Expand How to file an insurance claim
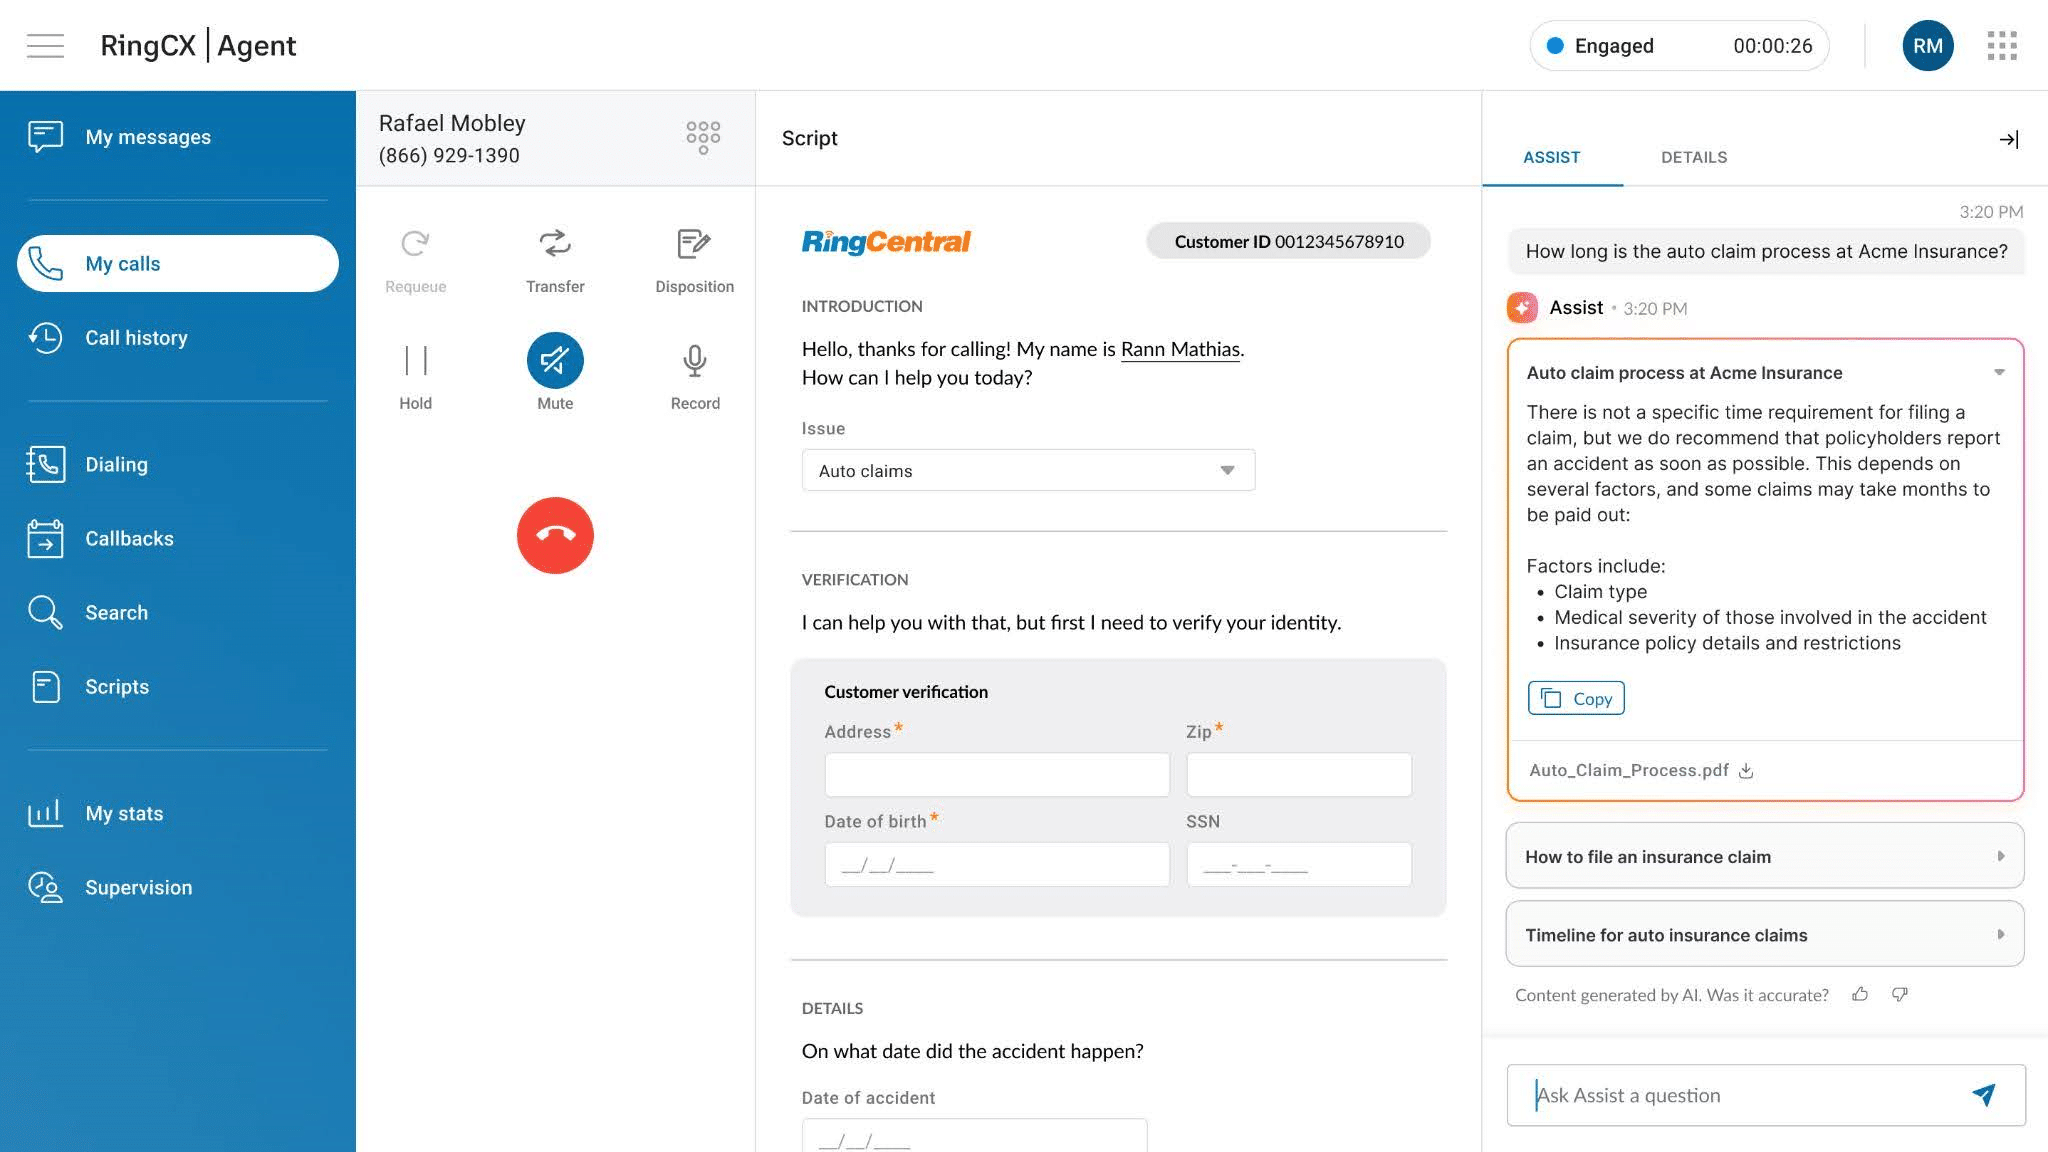The height and width of the screenshot is (1152, 2048). [x=1764, y=856]
